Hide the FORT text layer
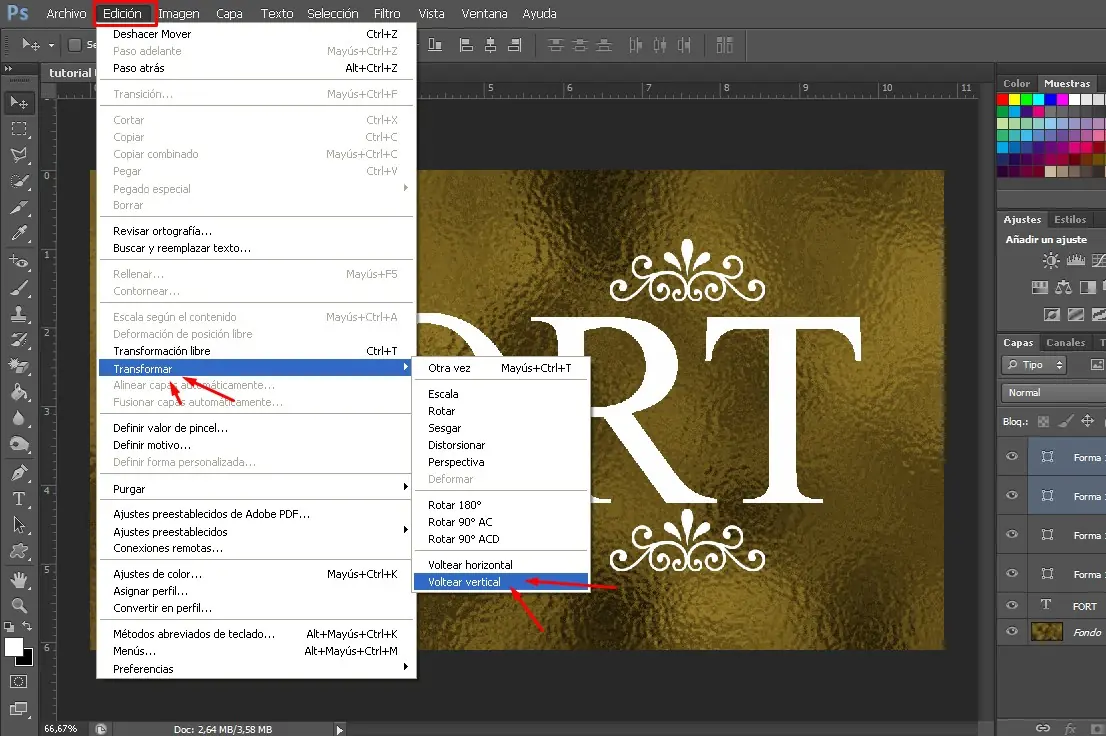1106x736 pixels. point(1011,605)
